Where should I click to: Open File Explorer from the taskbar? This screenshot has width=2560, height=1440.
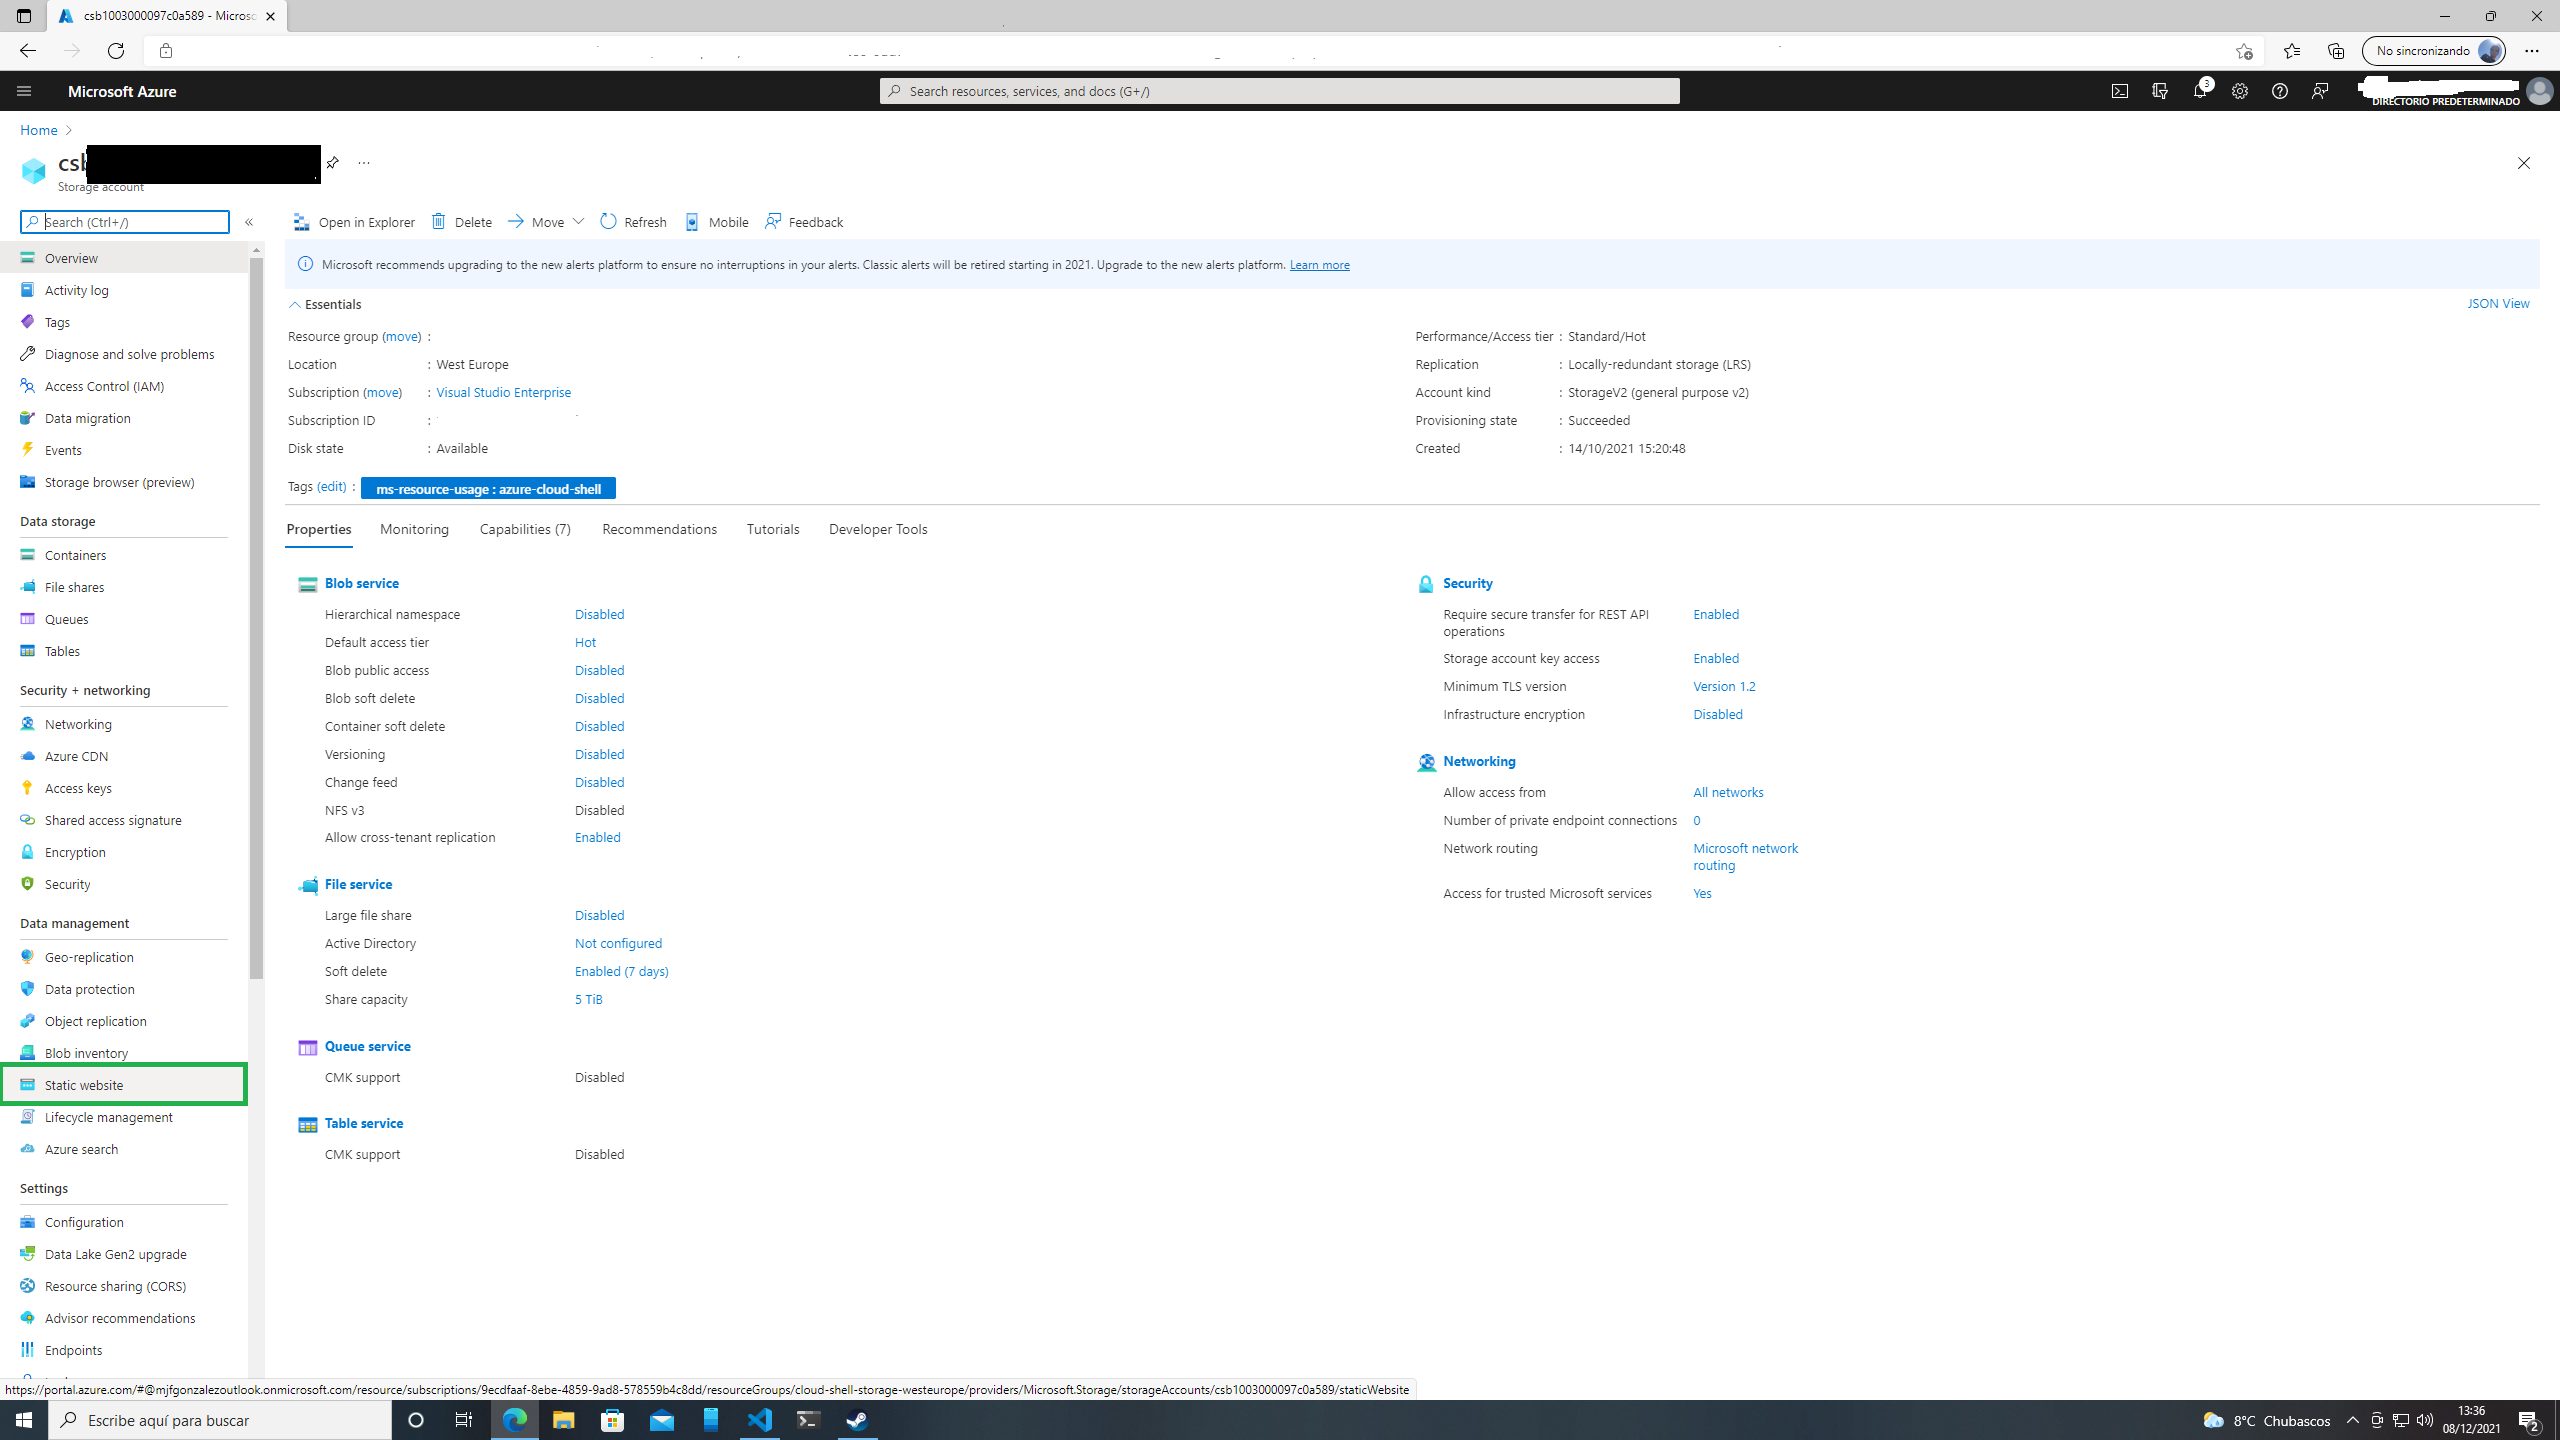(564, 1420)
